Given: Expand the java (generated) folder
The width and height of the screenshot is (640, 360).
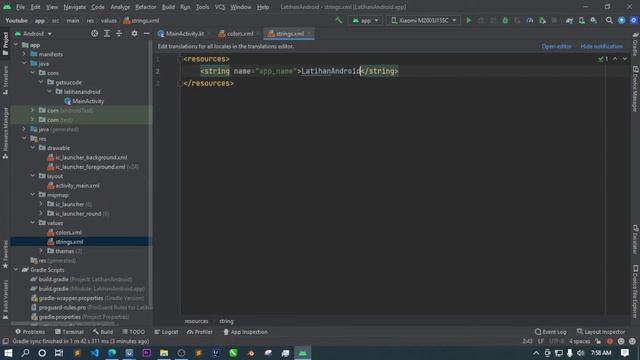Looking at the screenshot, I should (x=24, y=129).
